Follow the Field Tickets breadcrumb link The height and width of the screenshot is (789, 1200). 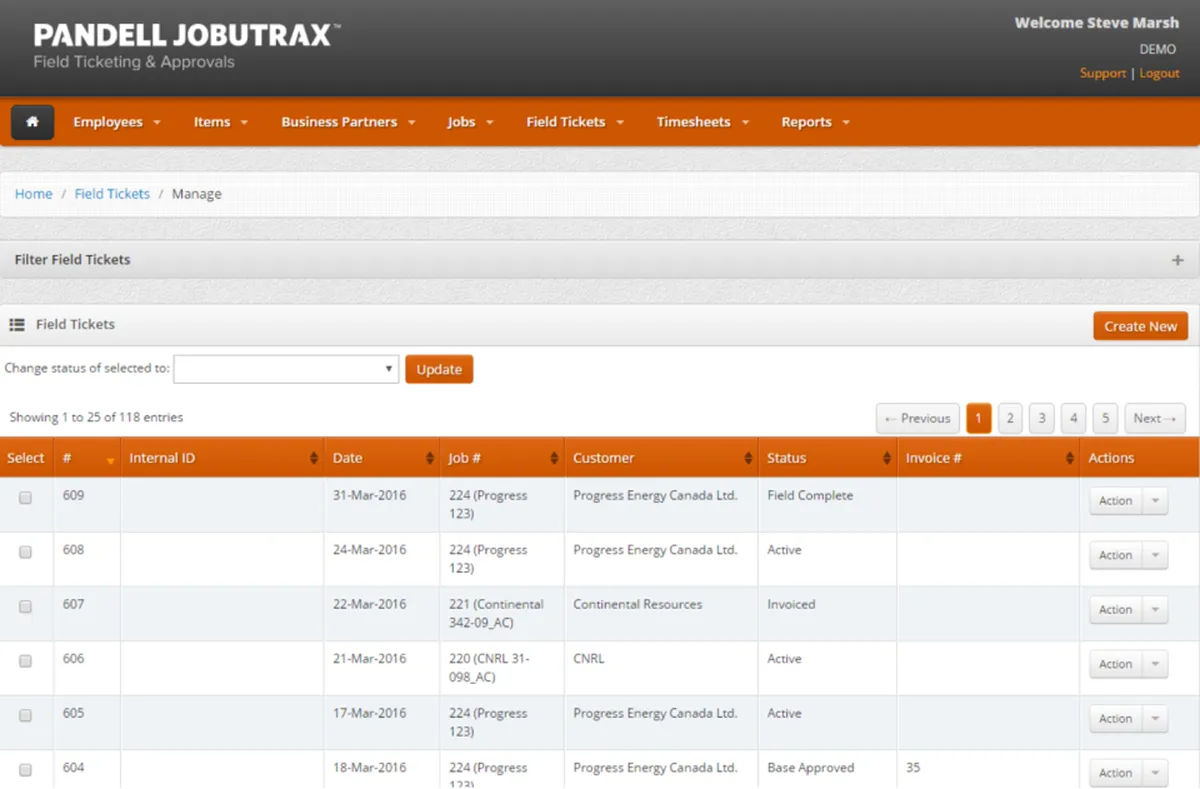(112, 194)
